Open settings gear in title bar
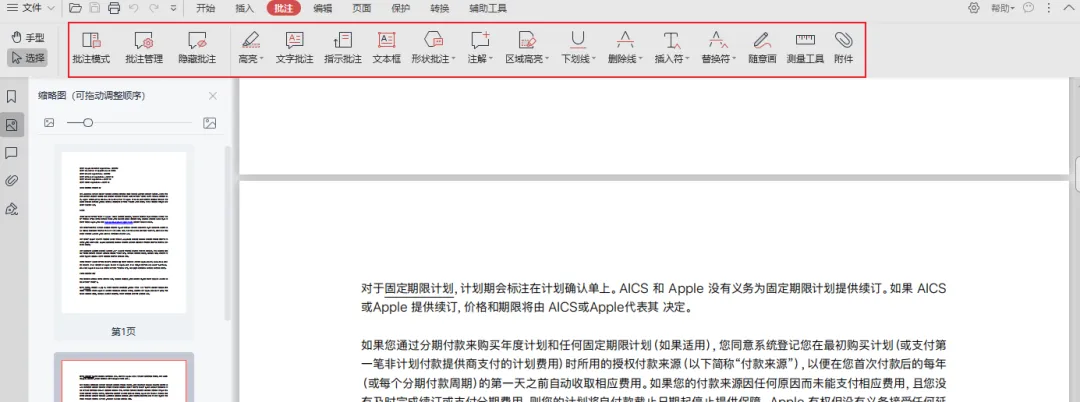 point(974,8)
